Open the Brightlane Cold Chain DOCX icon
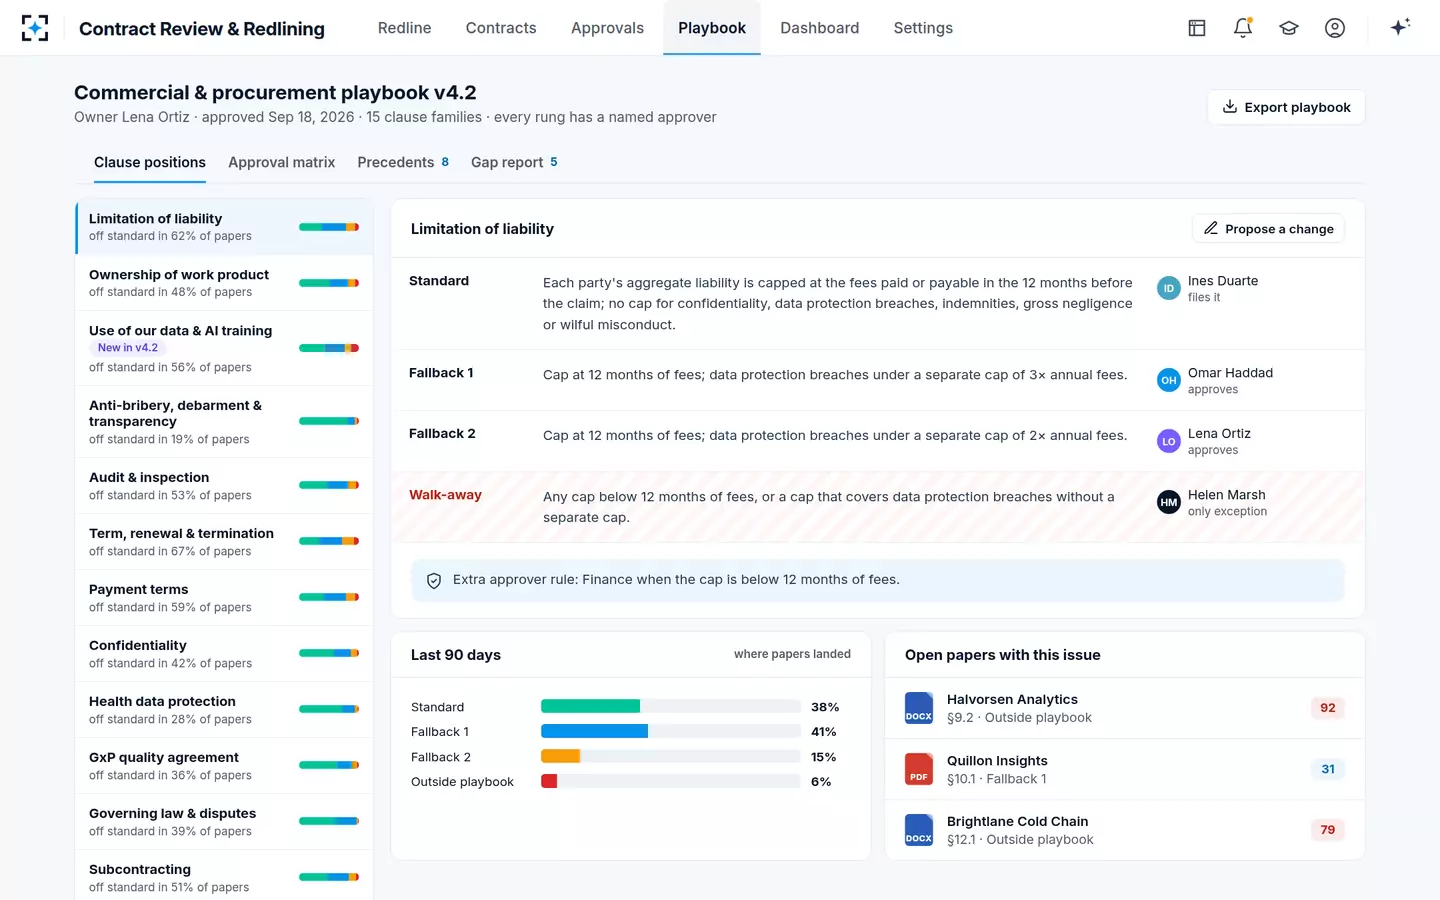The image size is (1440, 900). (919, 830)
